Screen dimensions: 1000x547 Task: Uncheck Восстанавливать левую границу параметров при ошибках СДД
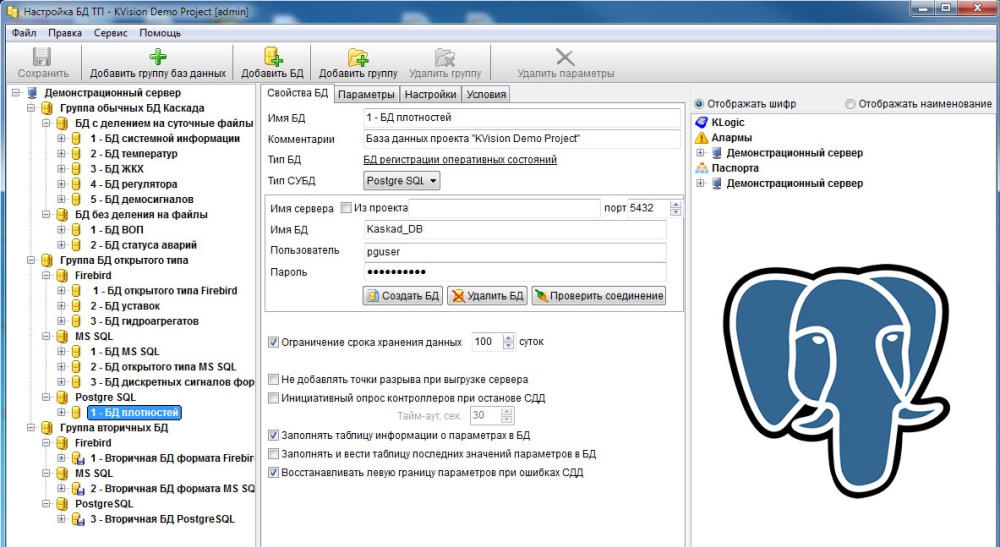273,473
